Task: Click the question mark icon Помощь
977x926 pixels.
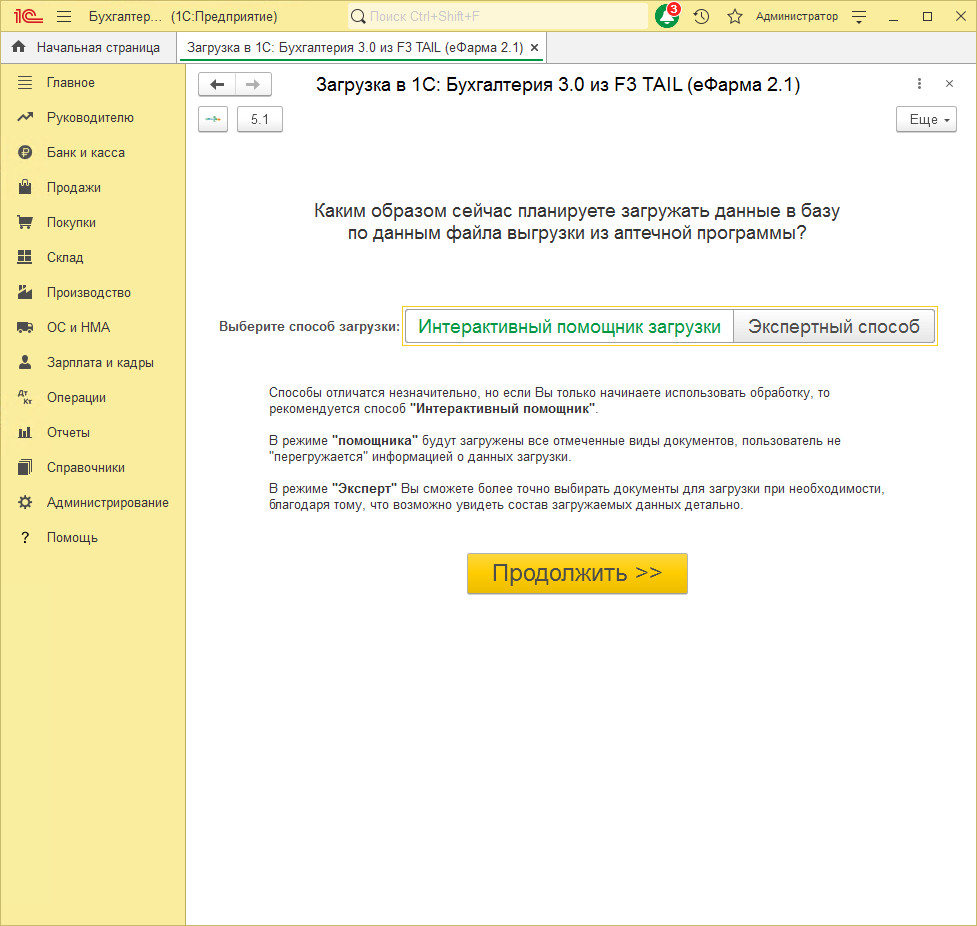Action: pos(25,537)
